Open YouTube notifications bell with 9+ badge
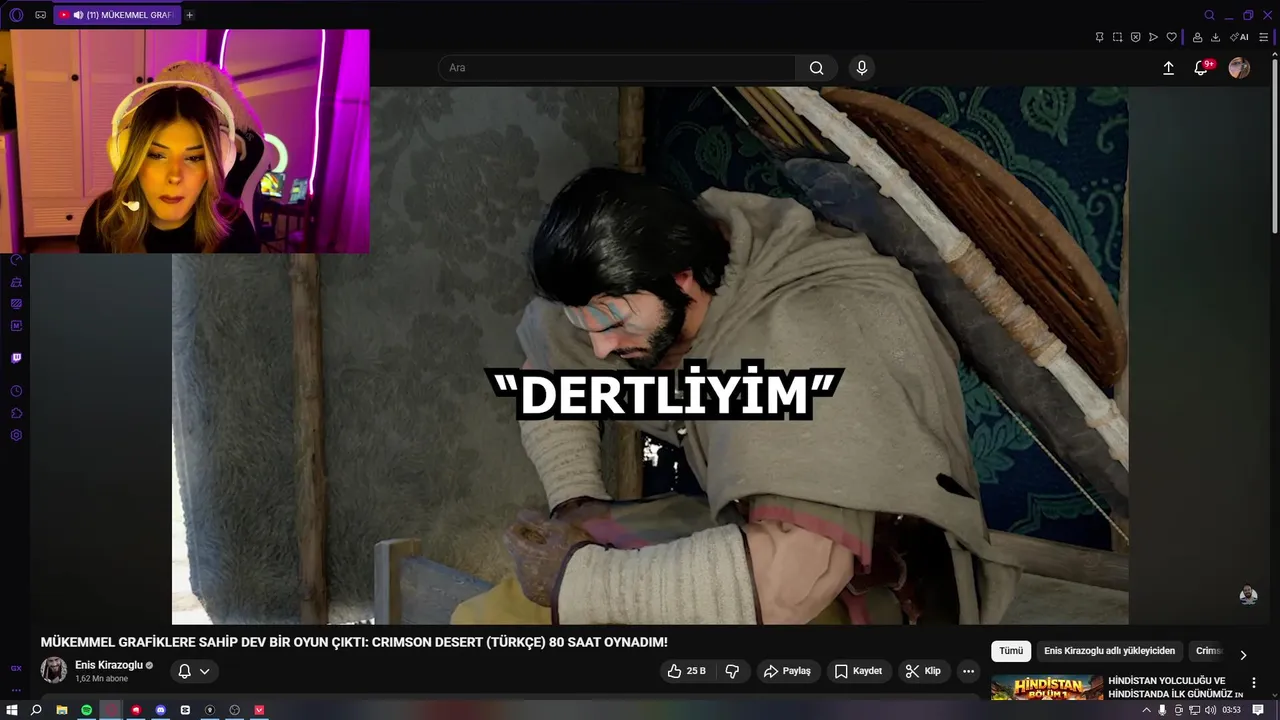Image resolution: width=1280 pixels, height=720 pixels. 1203,68
